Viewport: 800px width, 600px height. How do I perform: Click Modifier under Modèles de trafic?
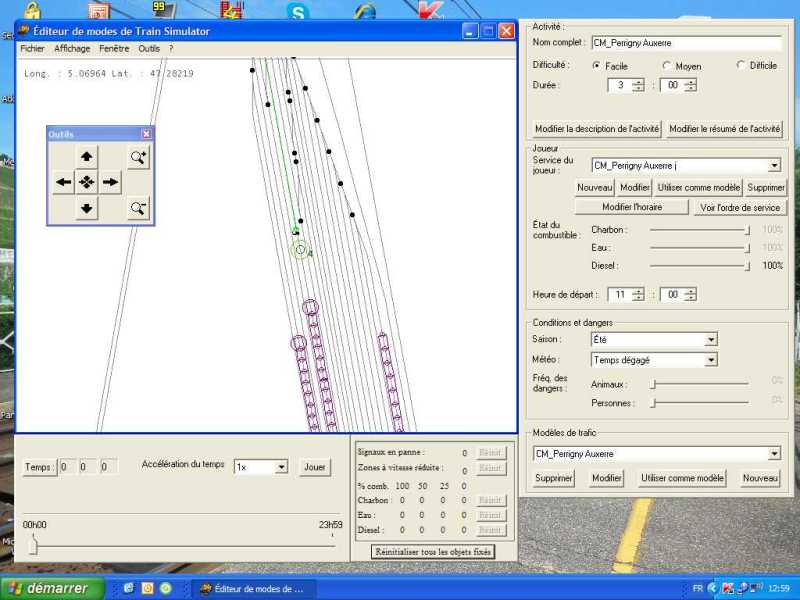(x=607, y=479)
